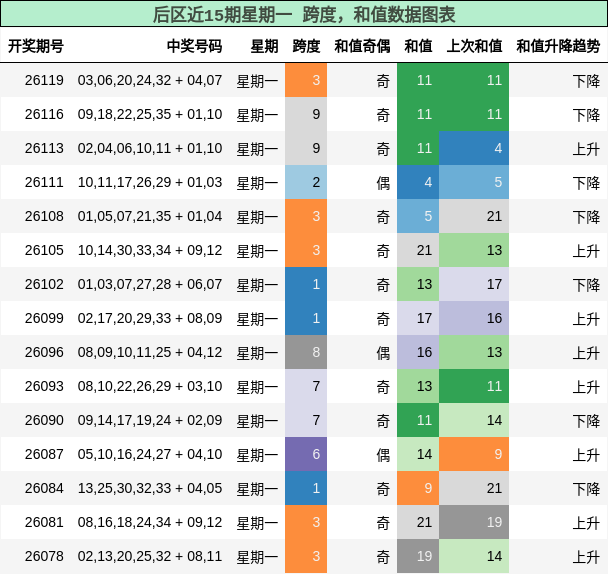
Task: Select period number 26084
Action: 44,488
